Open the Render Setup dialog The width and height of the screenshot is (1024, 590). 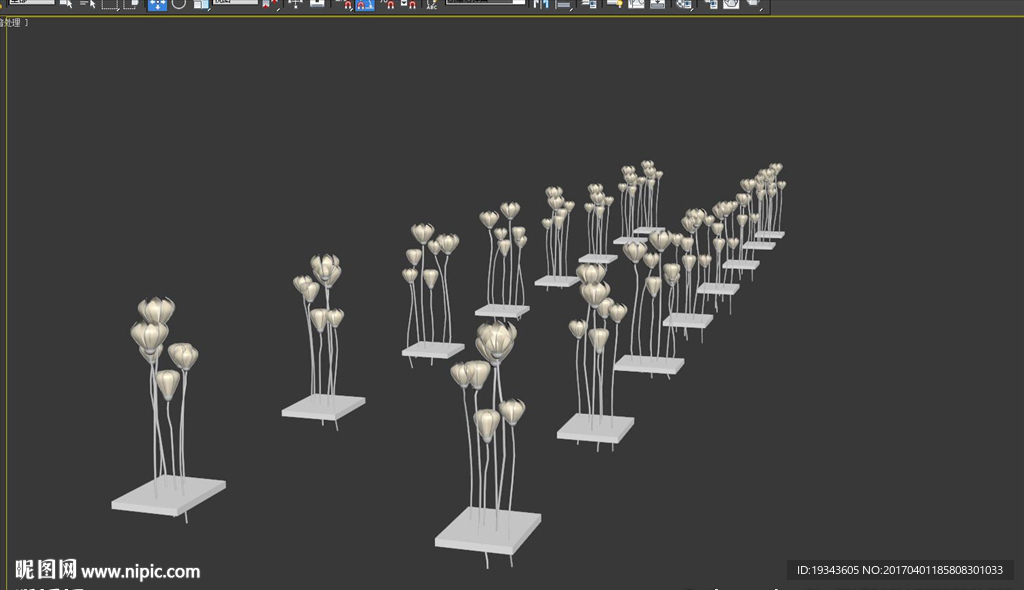[711, 4]
